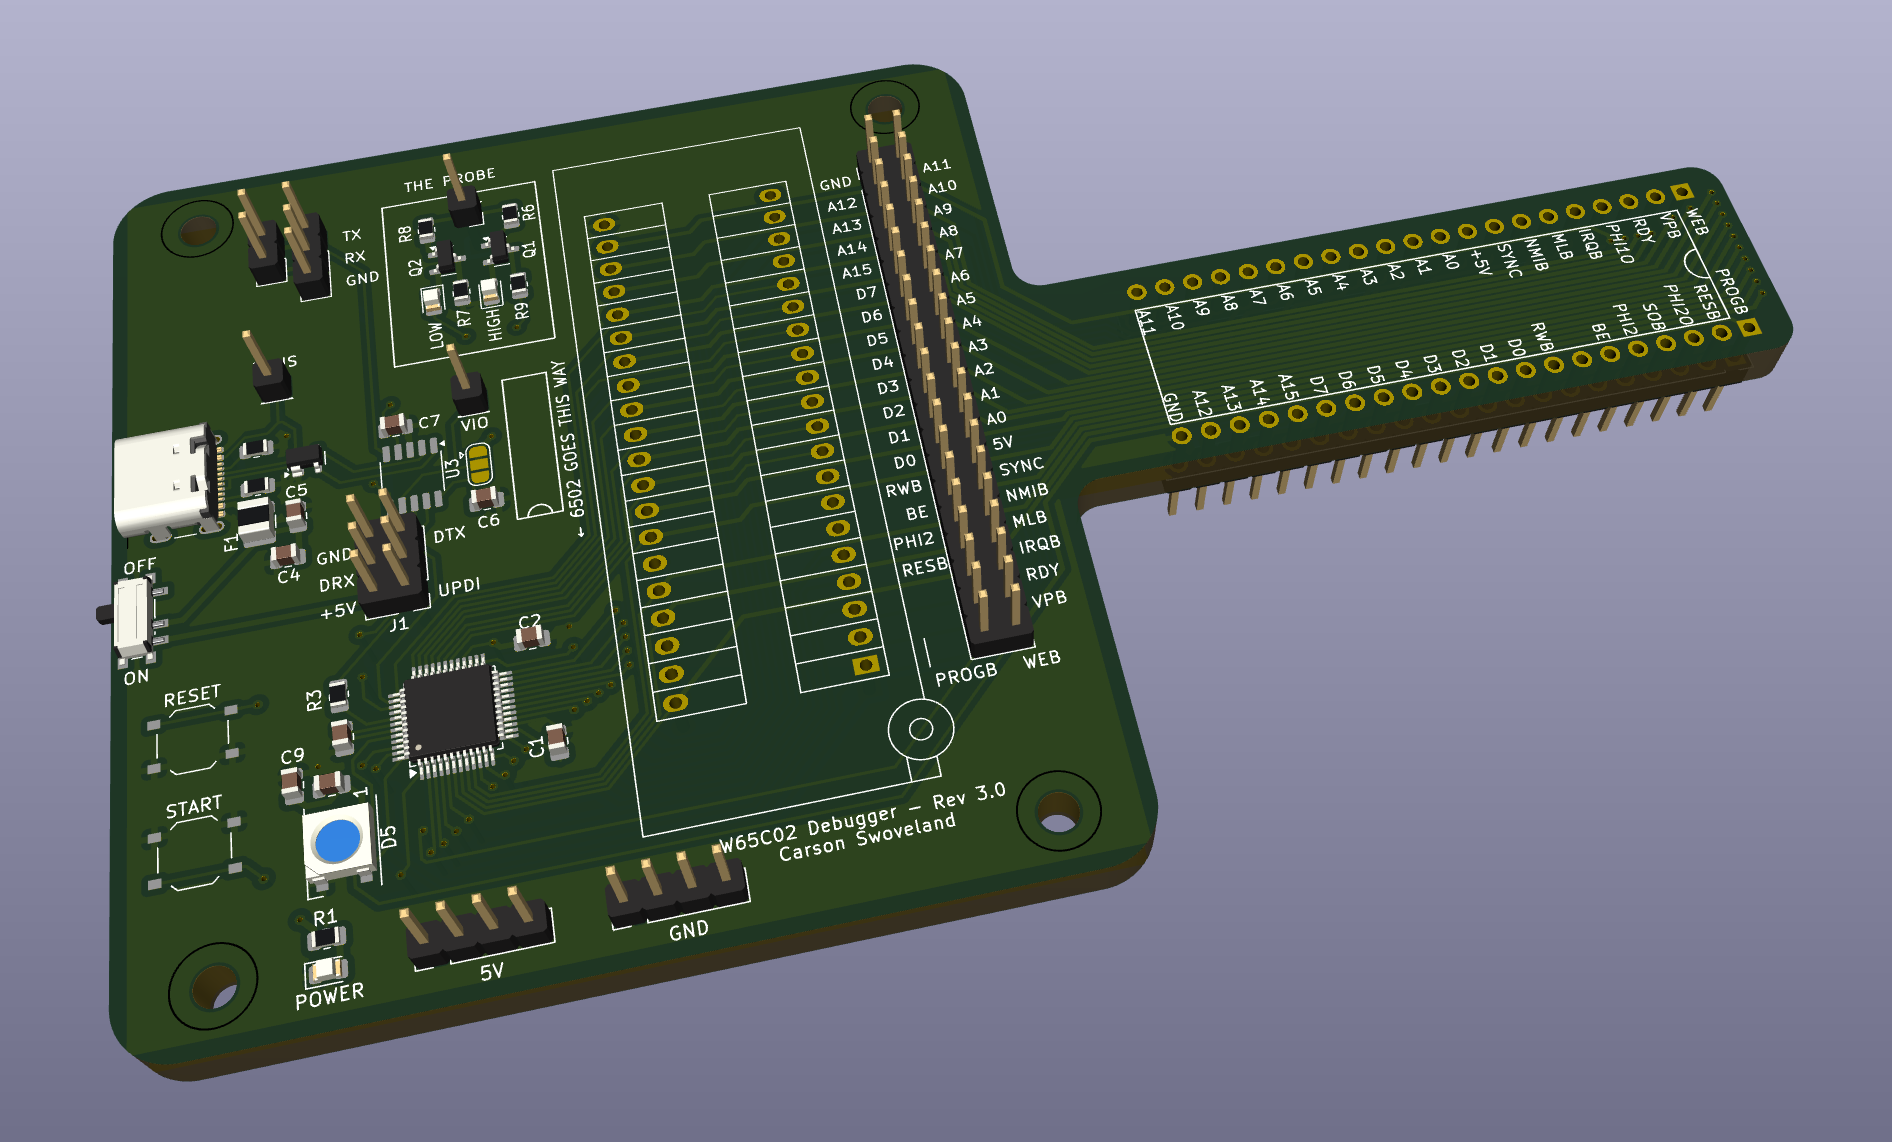This screenshot has height=1142, width=1892.
Task: Click the 'NMIB' label on the main board
Action: [1027, 492]
